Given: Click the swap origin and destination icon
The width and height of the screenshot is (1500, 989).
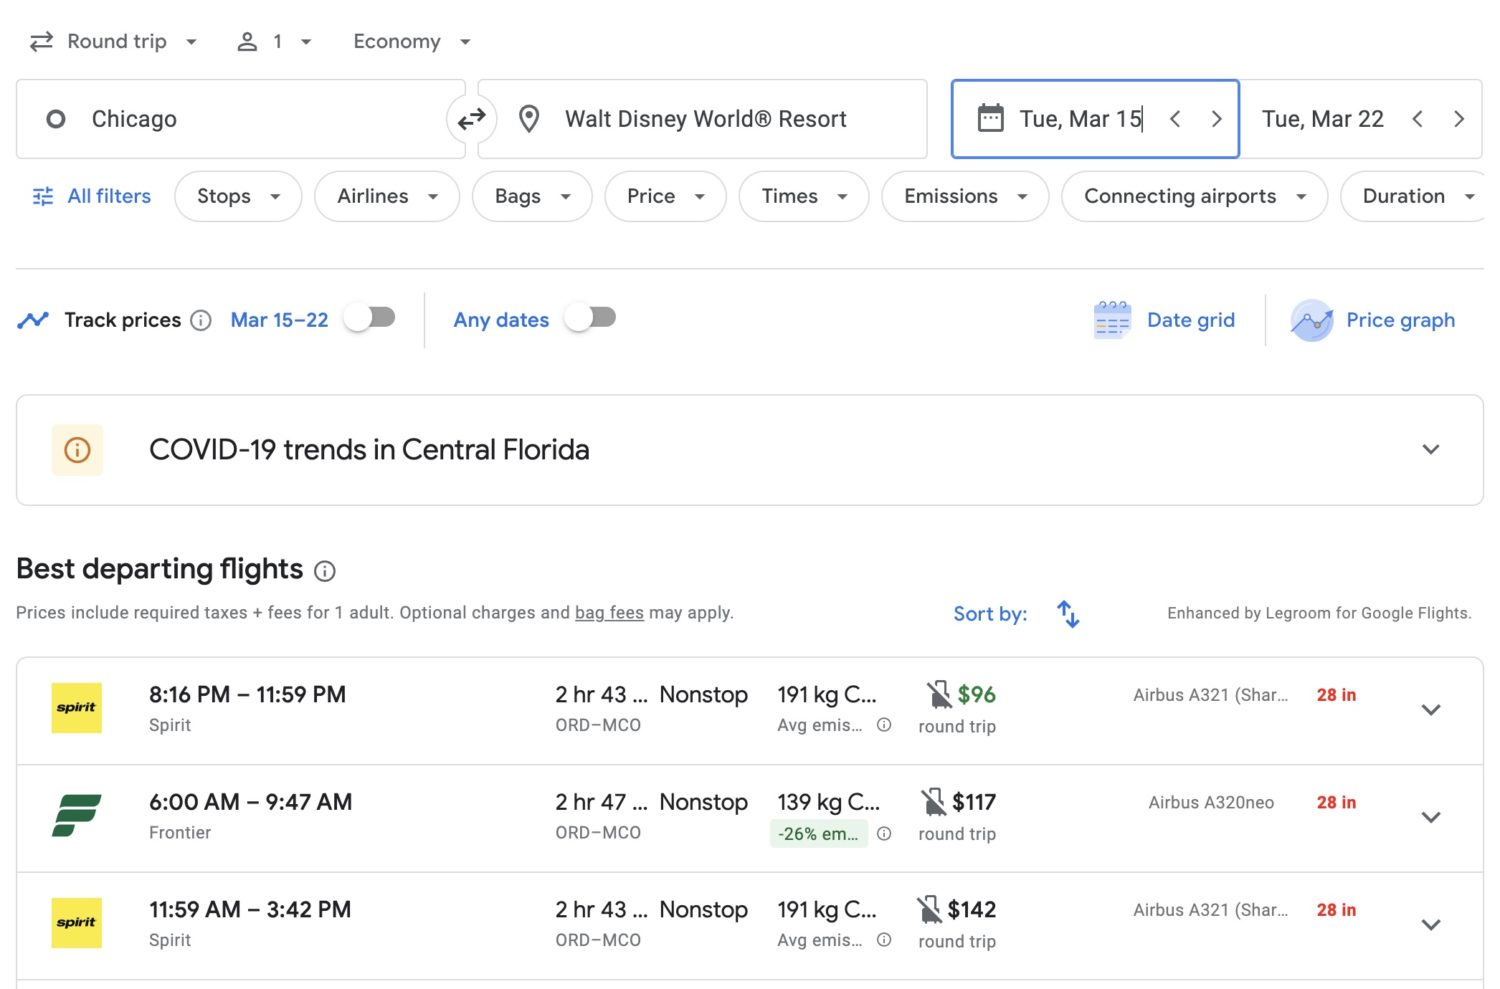Looking at the screenshot, I should pyautogui.click(x=471, y=119).
